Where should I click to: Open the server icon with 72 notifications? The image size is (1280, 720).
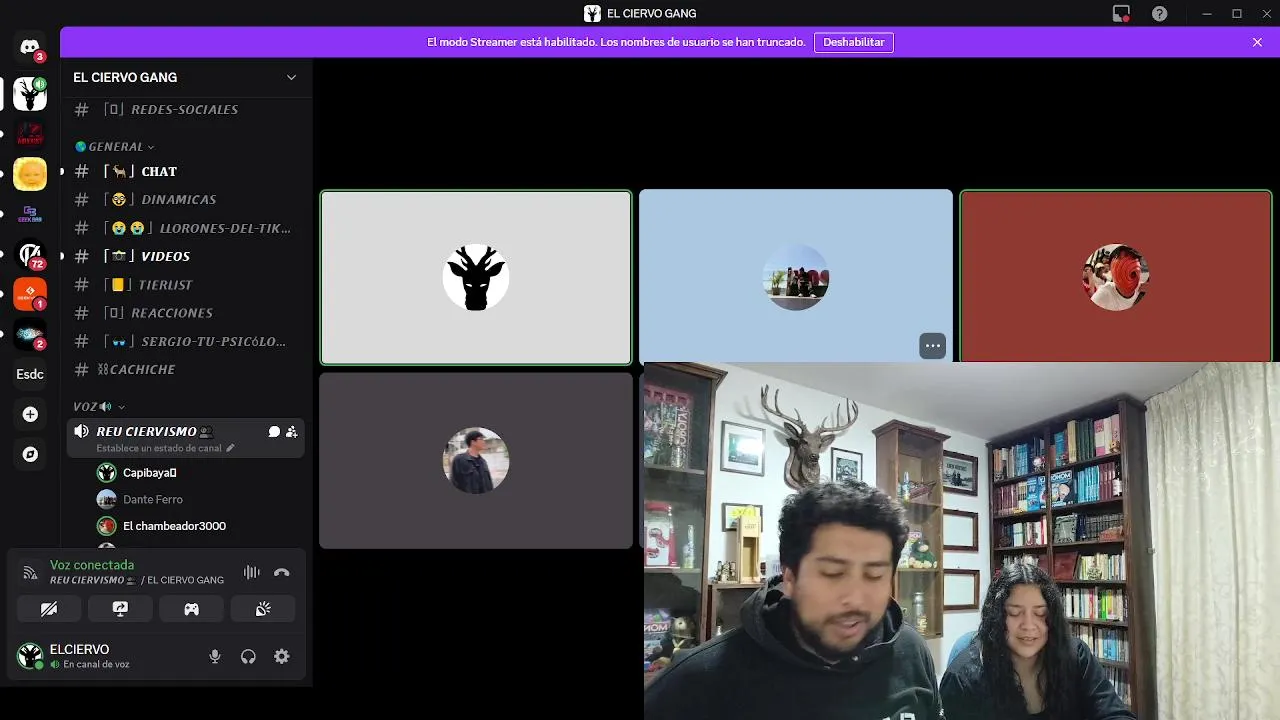30,254
